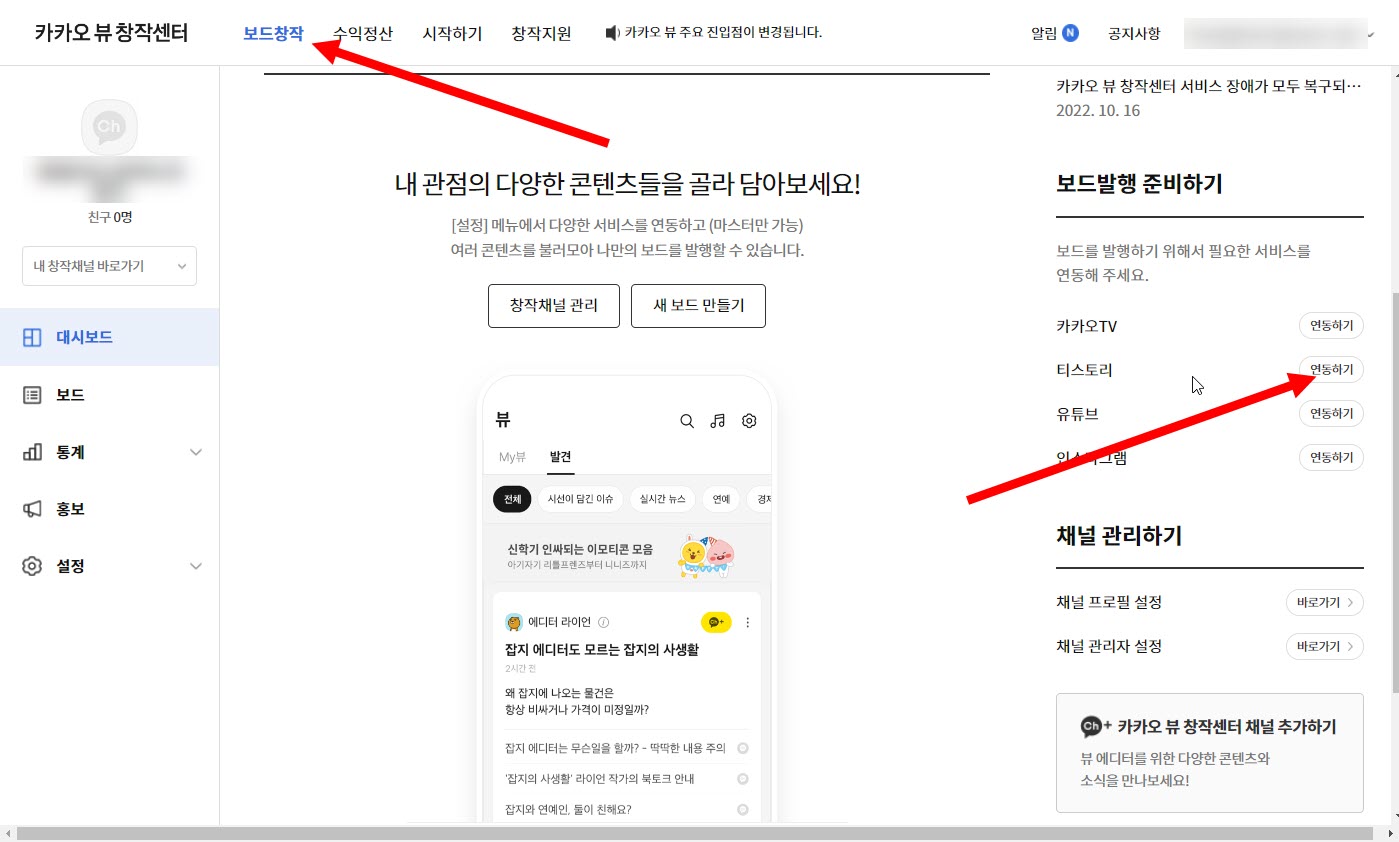Click the info icon beside 에디터 라이언
This screenshot has width=1399, height=842.
click(604, 622)
